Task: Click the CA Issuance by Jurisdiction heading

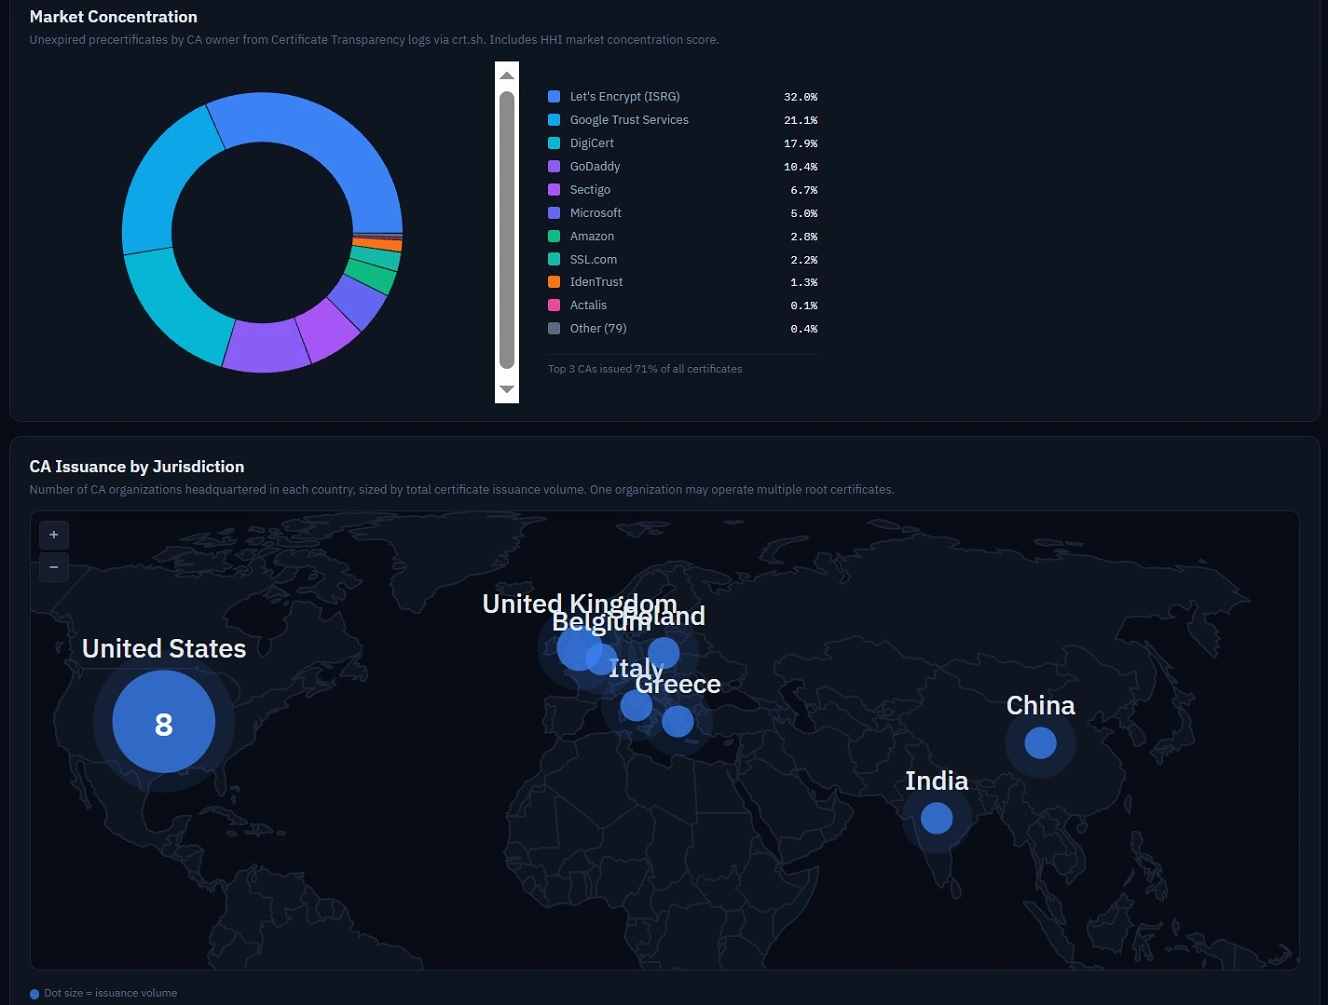Action: click(x=137, y=467)
